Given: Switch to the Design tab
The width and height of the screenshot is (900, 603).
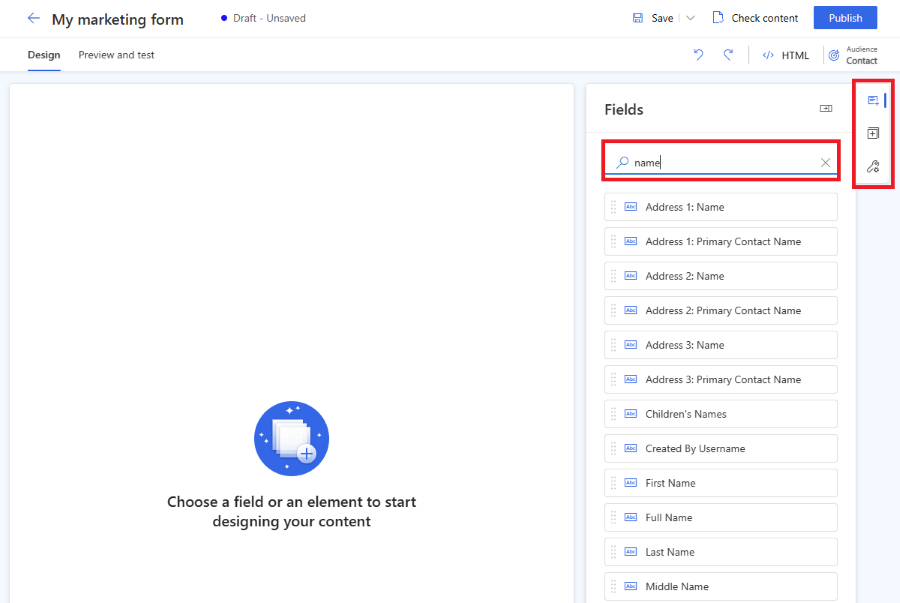Looking at the screenshot, I should coord(44,55).
